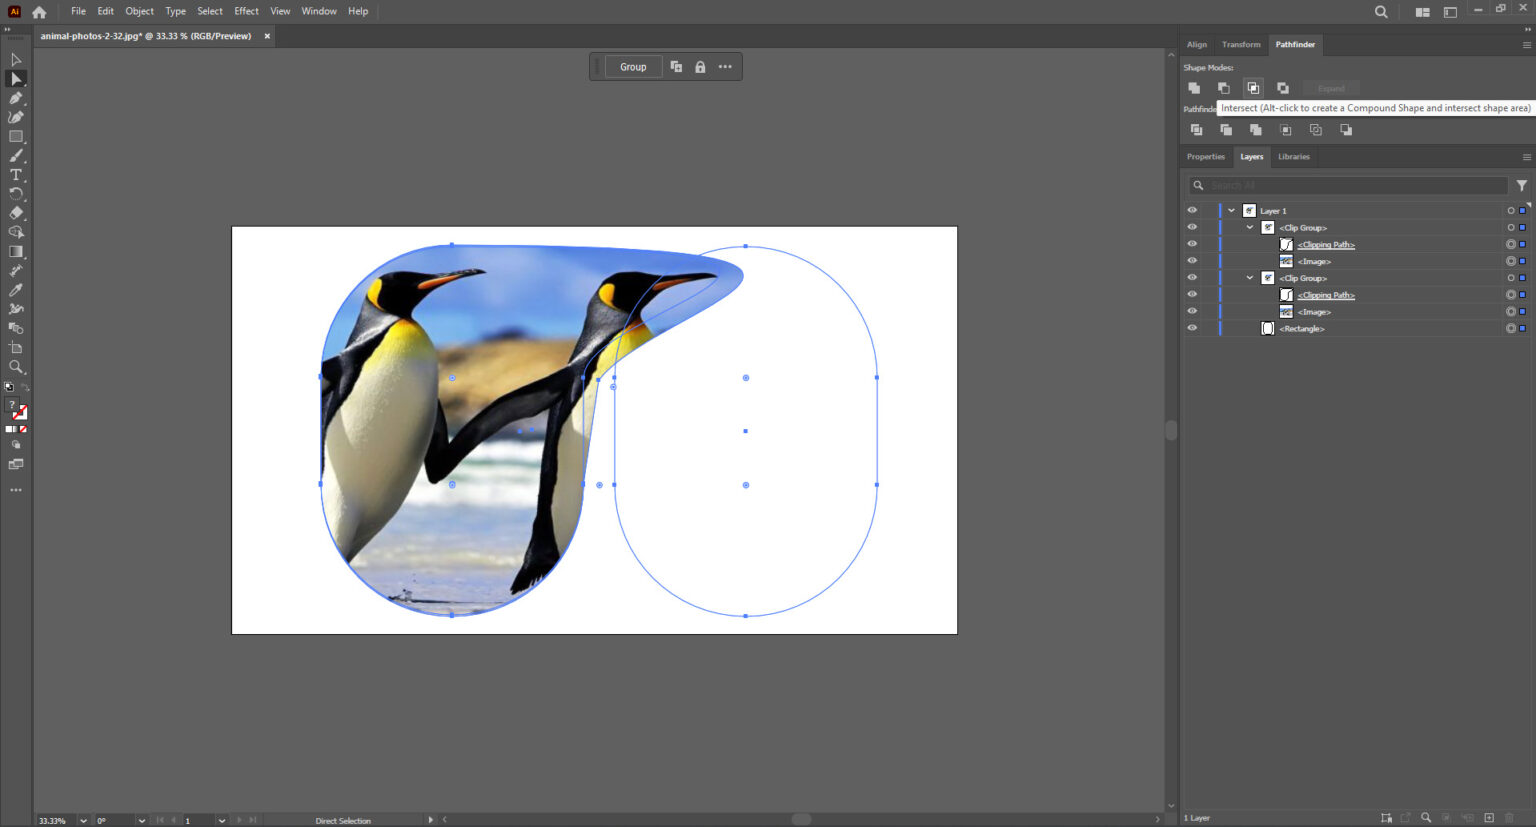Click the Expand button in Pathfinder

point(1331,88)
